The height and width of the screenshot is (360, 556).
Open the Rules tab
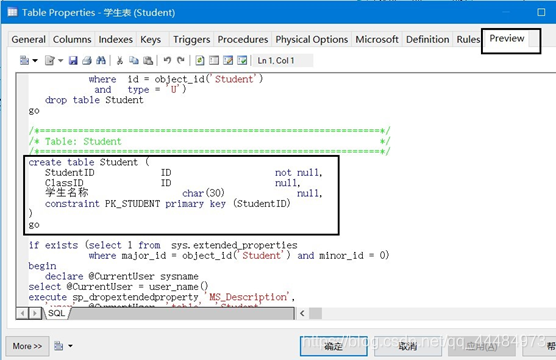point(468,39)
